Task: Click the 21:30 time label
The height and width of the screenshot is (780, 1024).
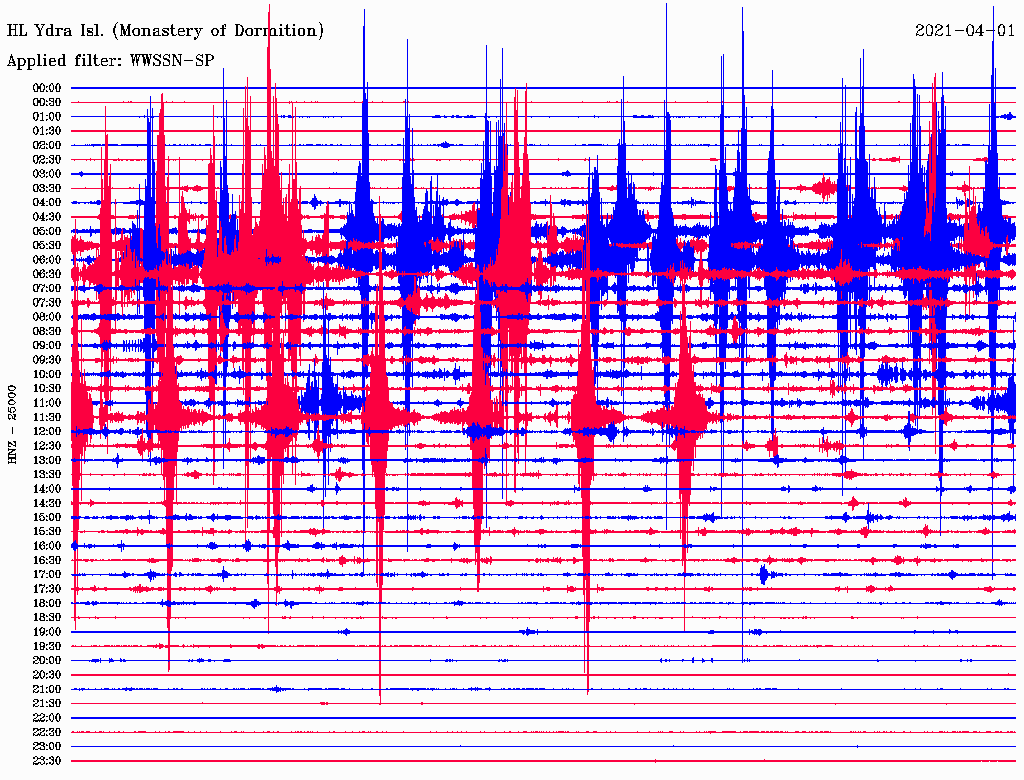Action: pyautogui.click(x=47, y=704)
